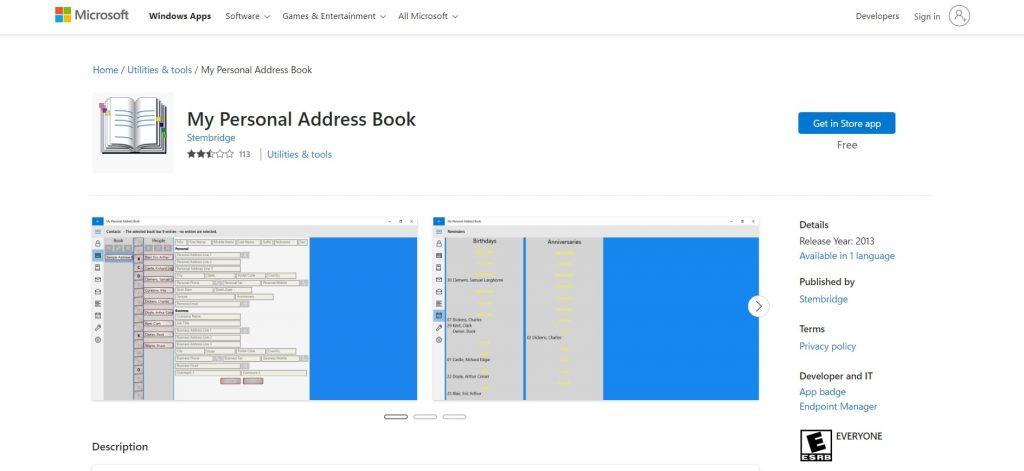Click the Free price label
Screen dimensions: 1024x471
[x=846, y=145]
